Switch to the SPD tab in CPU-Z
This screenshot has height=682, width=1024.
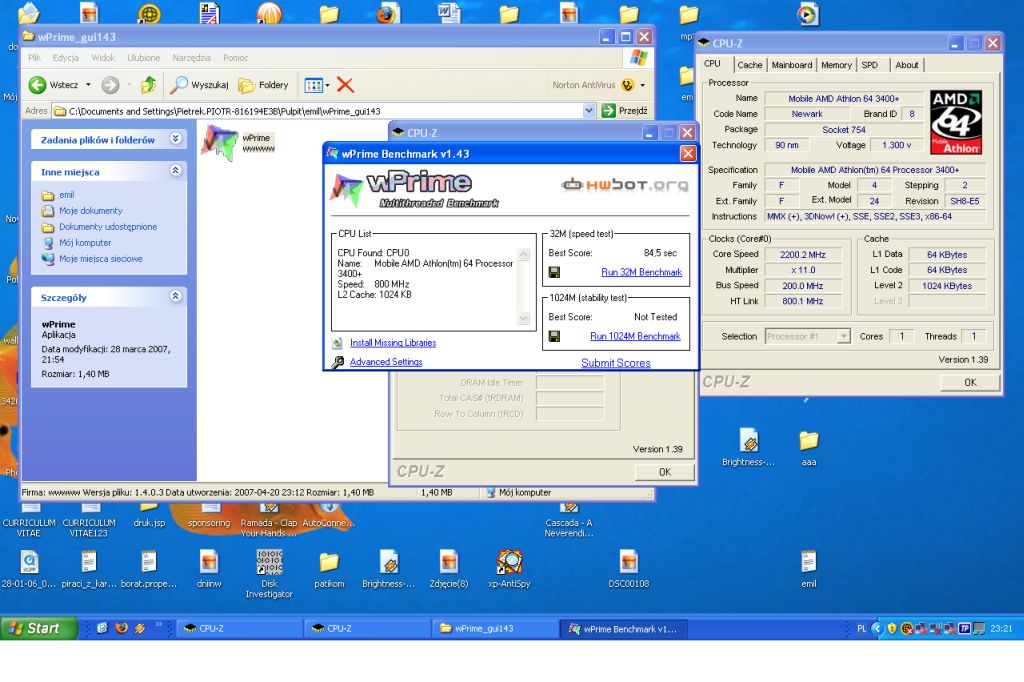point(869,65)
